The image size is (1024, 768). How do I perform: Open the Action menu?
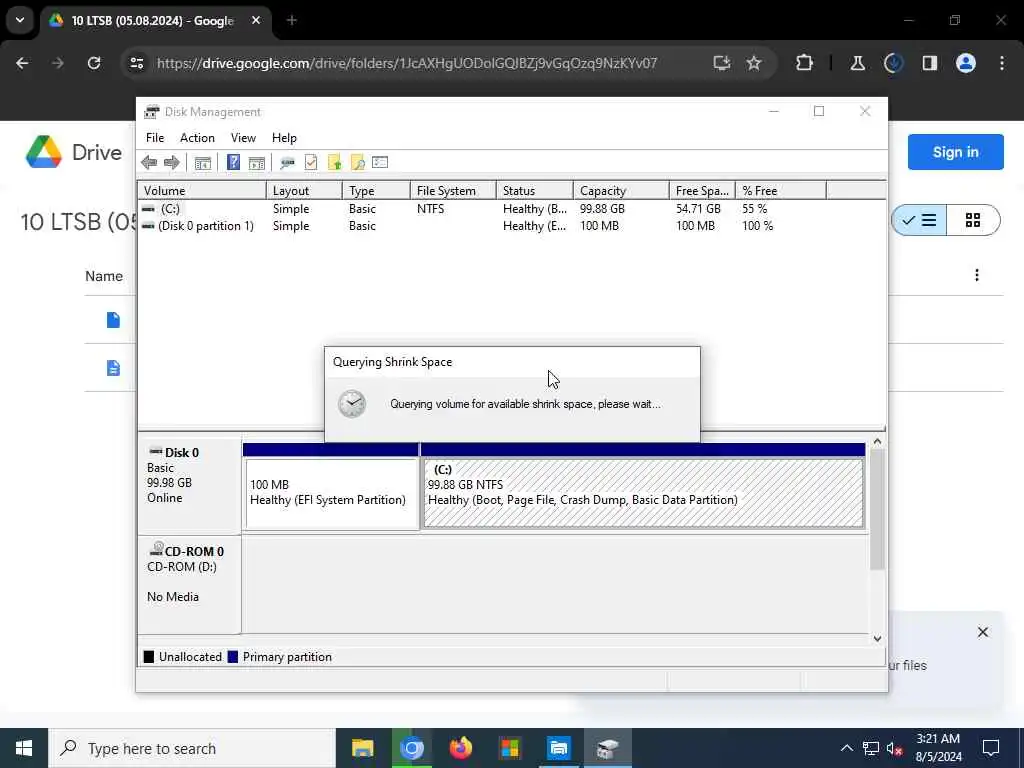point(197,138)
